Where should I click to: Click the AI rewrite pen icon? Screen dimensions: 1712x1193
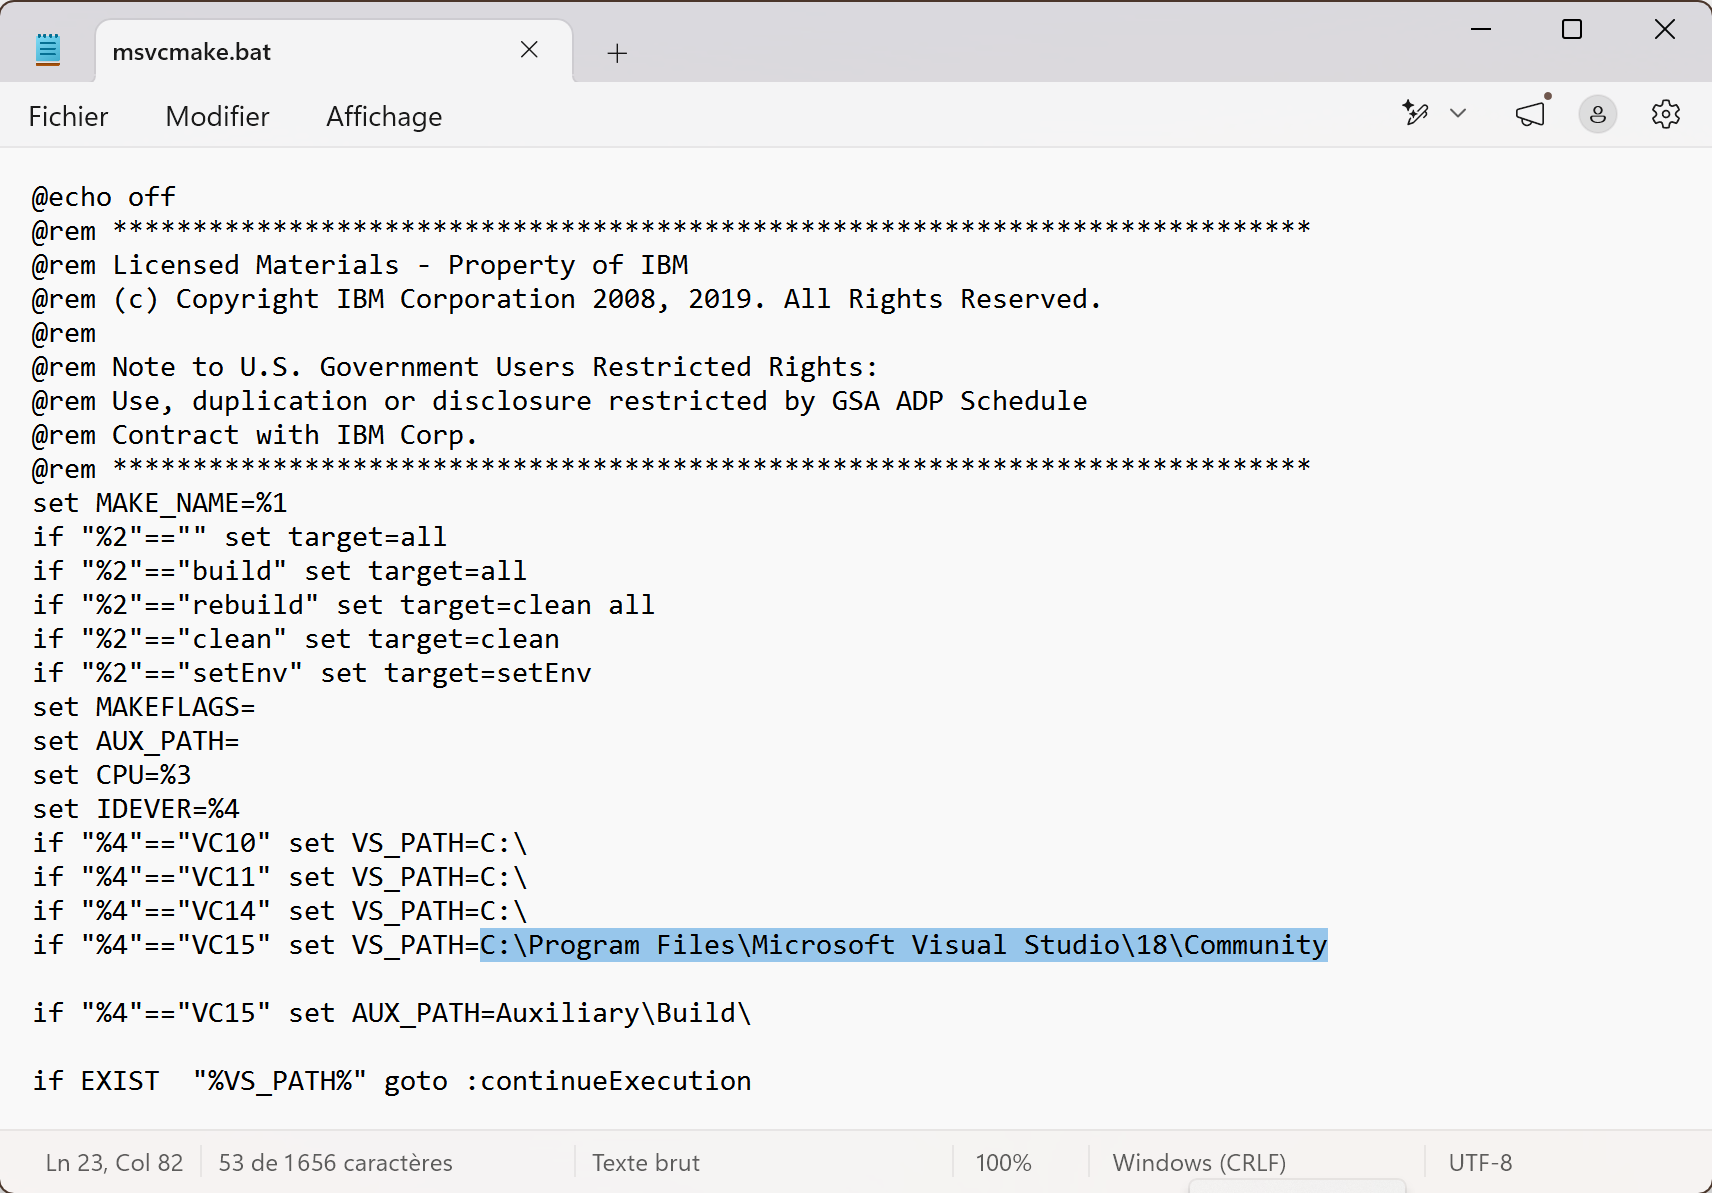tap(1415, 113)
